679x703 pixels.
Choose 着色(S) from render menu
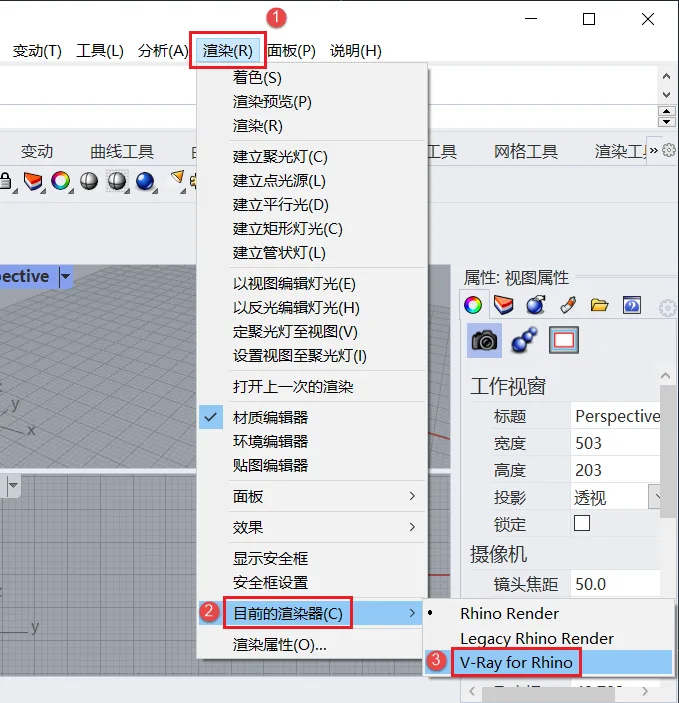(x=312, y=78)
